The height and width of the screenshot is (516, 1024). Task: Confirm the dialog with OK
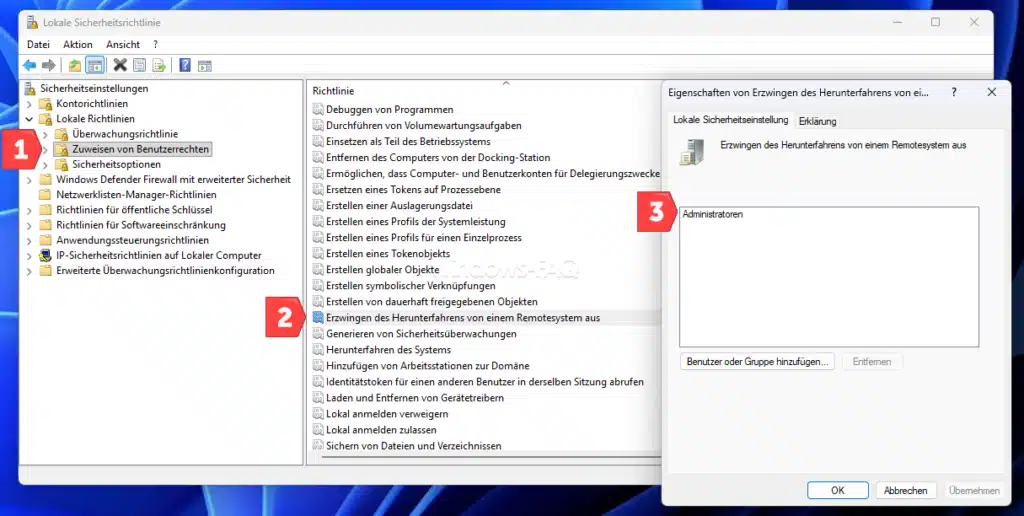(x=838, y=490)
